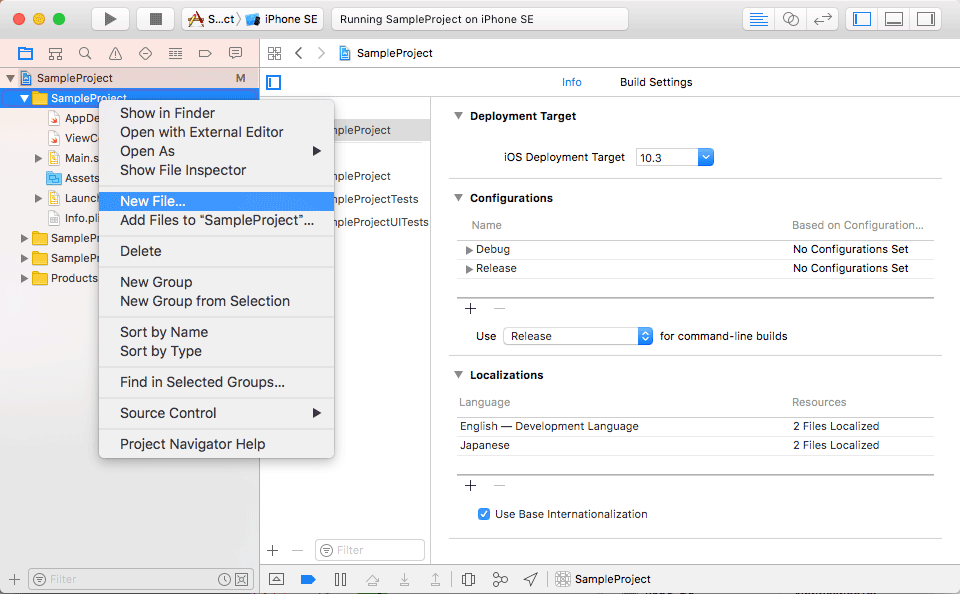Choose New Group menu item
The width and height of the screenshot is (960, 594).
click(216, 282)
